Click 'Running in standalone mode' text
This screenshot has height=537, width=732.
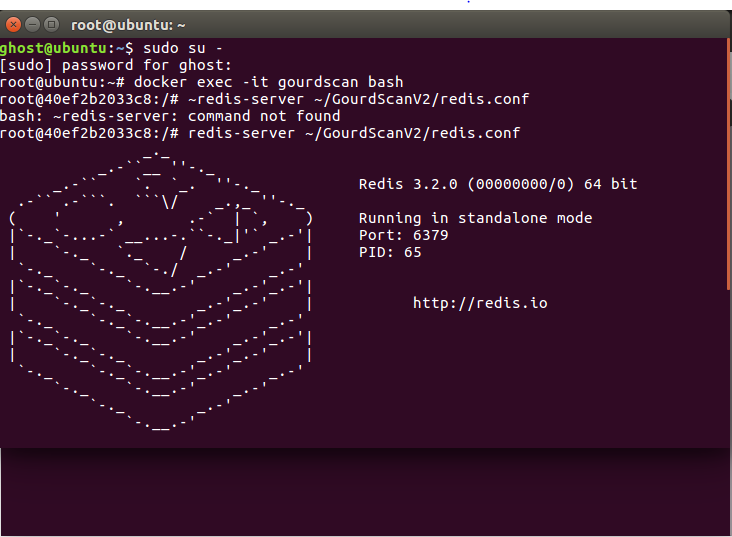click(x=475, y=218)
